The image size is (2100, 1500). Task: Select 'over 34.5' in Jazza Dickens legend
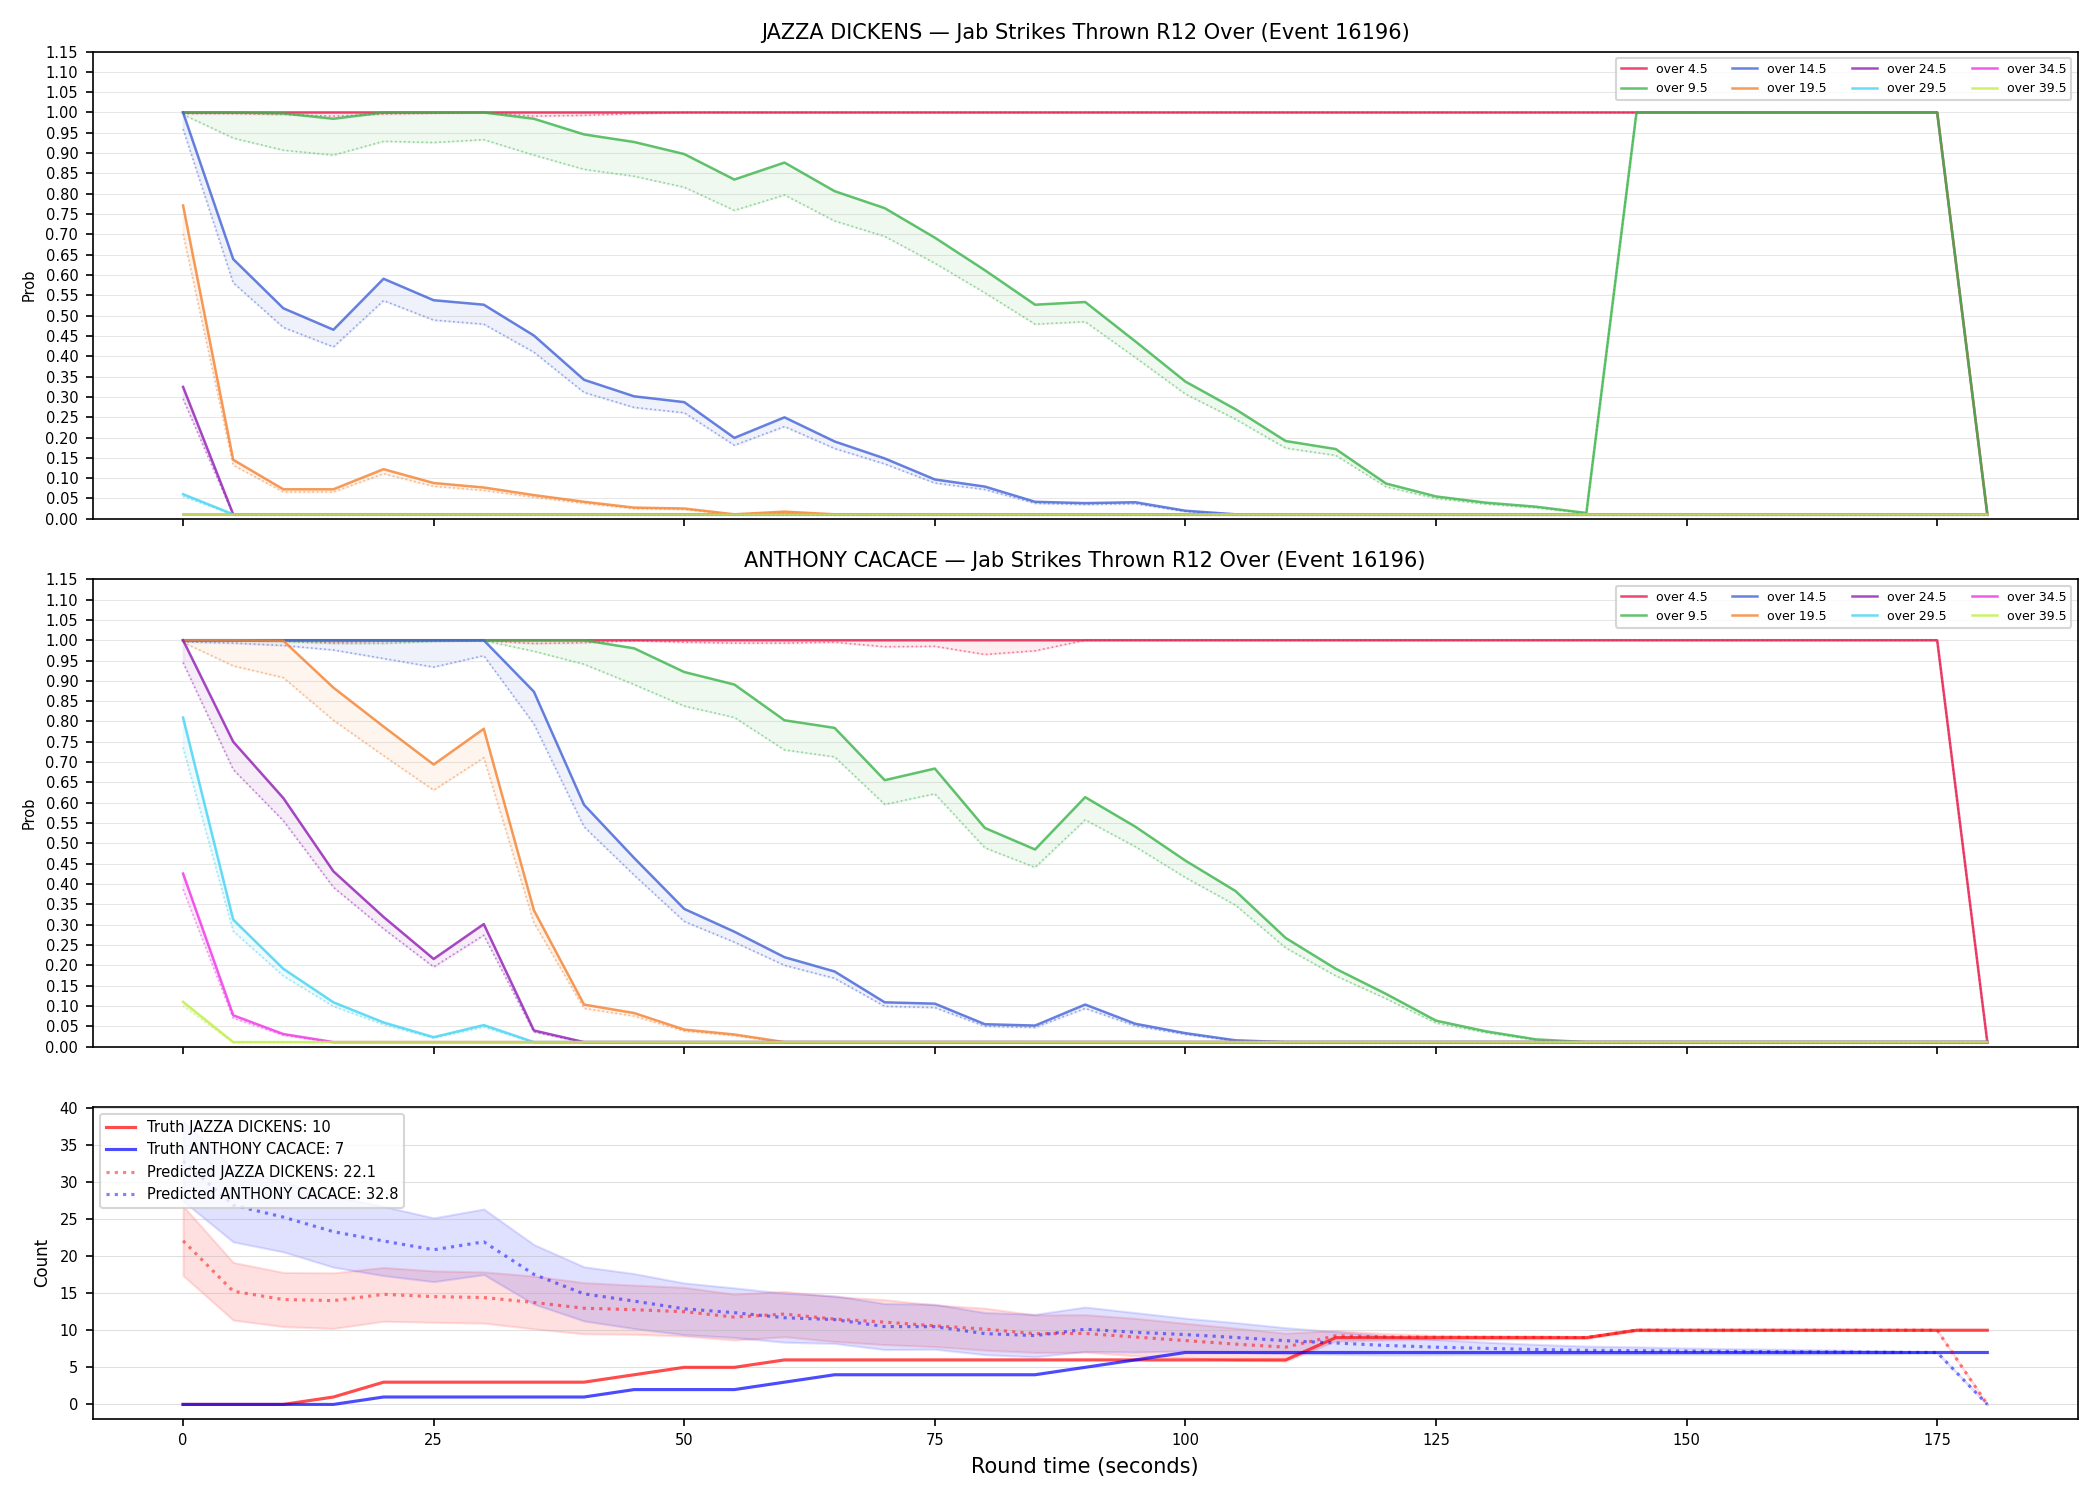tap(2018, 69)
